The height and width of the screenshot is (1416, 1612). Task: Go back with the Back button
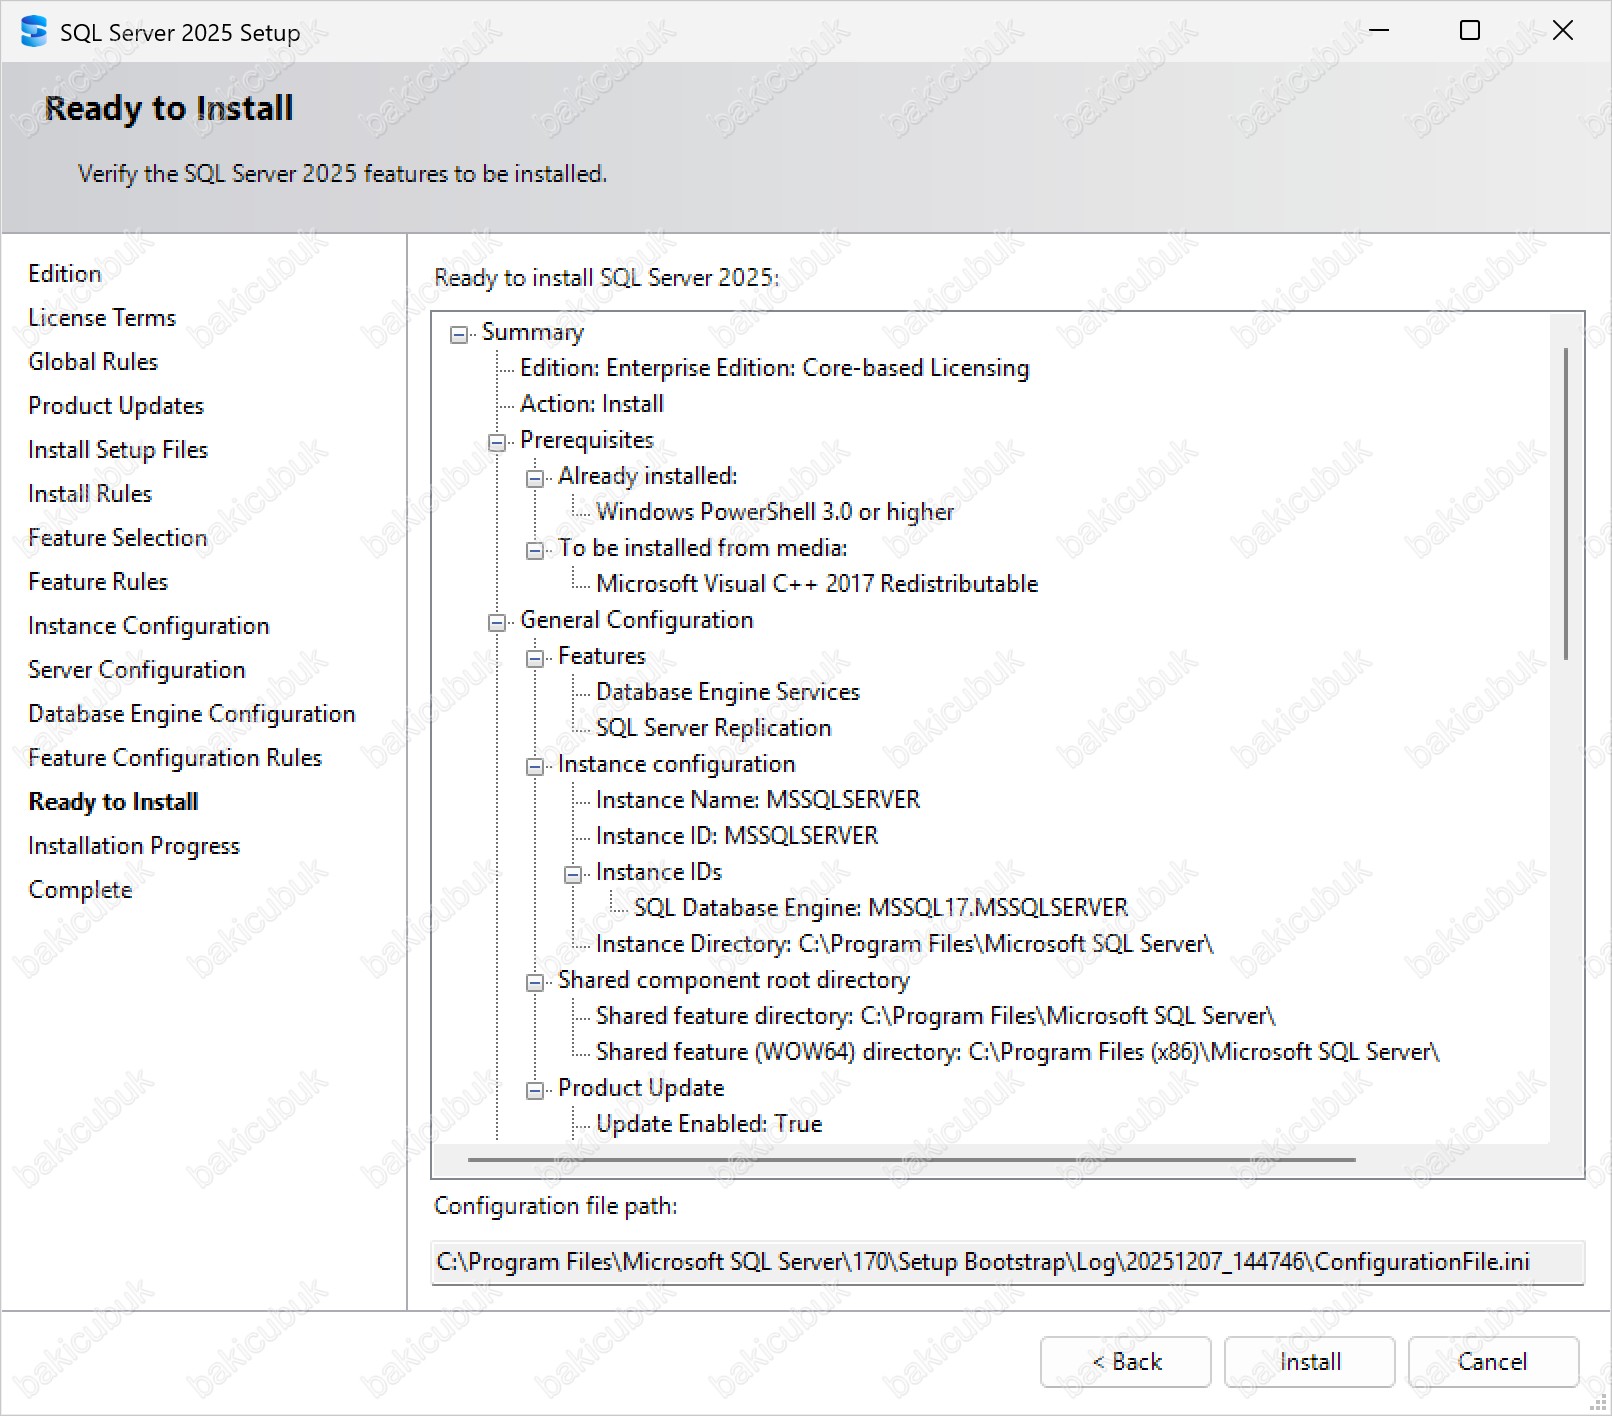tap(1125, 1361)
